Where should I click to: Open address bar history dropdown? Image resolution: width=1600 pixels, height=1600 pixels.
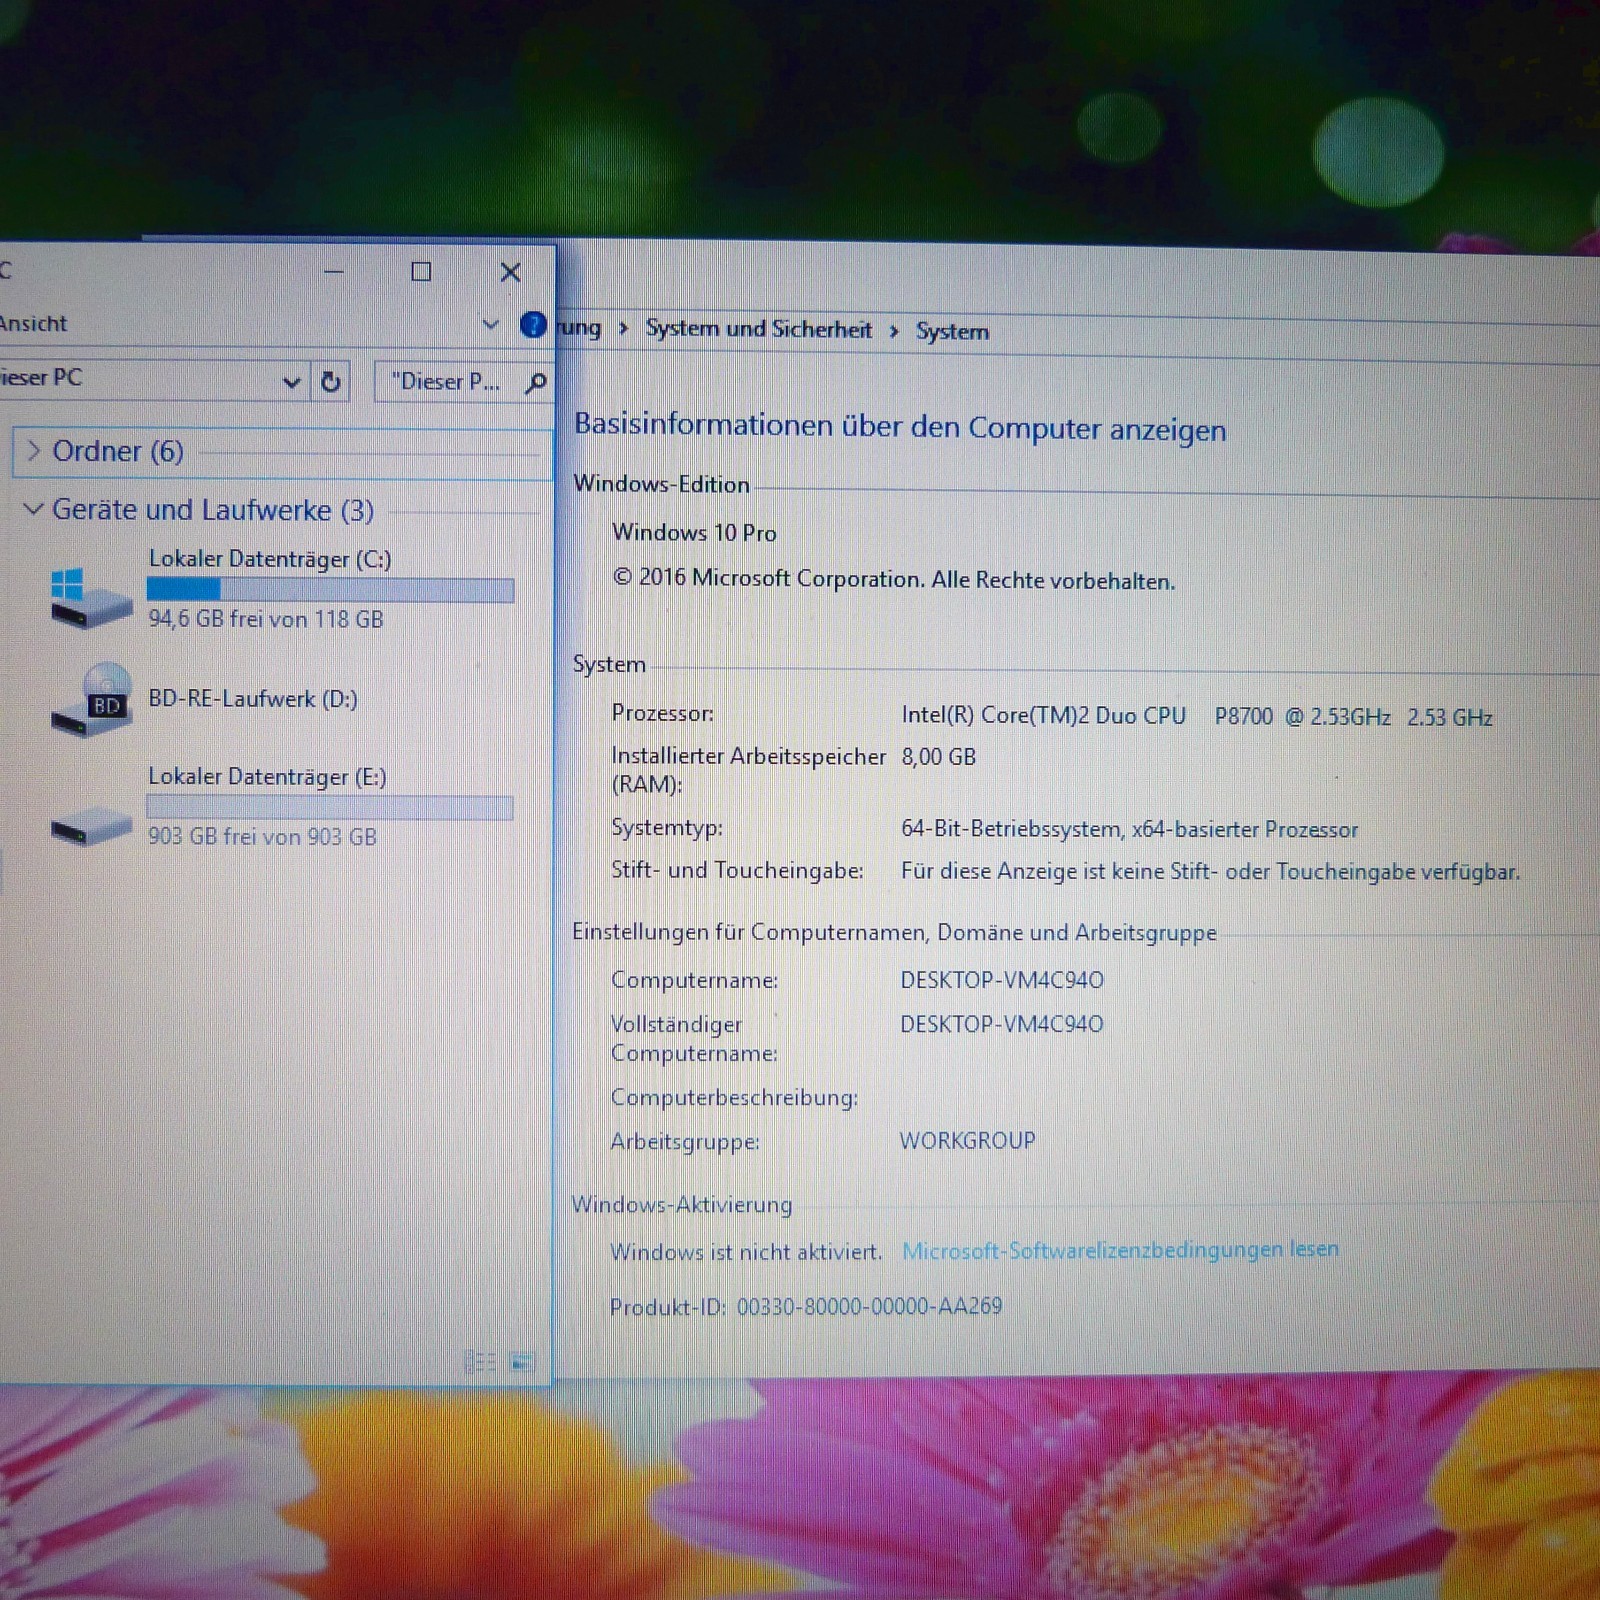(291, 381)
